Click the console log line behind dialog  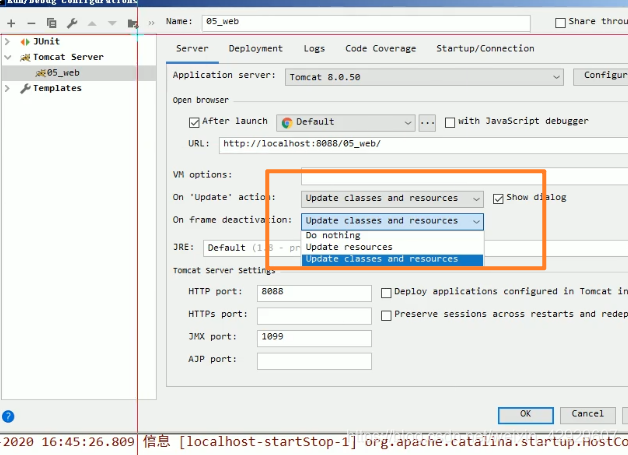[314, 442]
